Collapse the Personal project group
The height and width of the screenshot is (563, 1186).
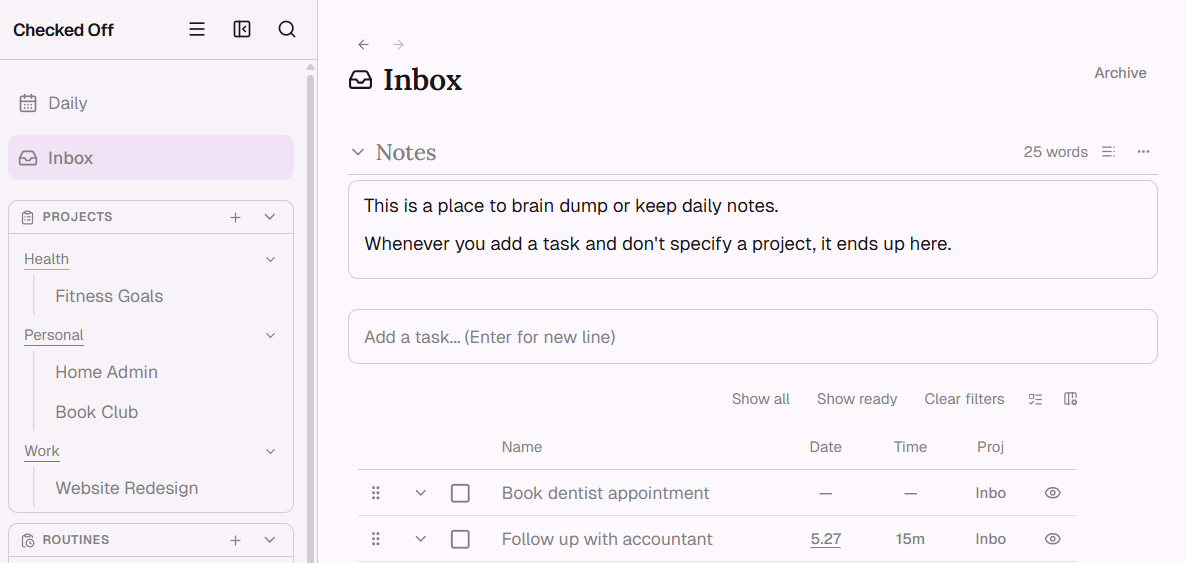tap(271, 335)
